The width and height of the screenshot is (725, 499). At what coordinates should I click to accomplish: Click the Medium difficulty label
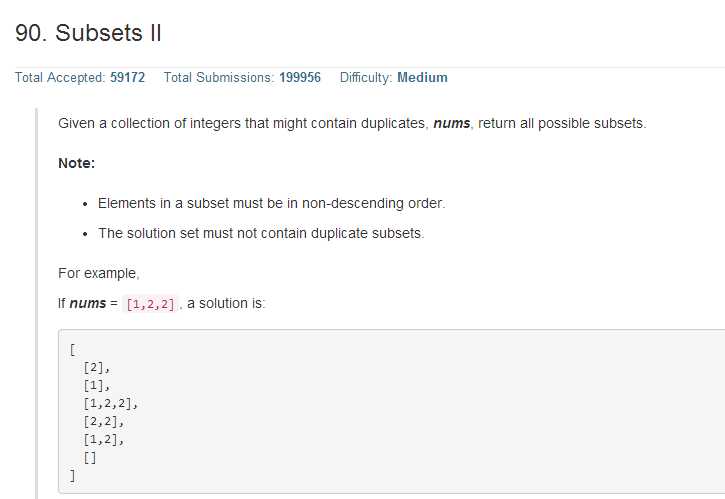pos(422,77)
